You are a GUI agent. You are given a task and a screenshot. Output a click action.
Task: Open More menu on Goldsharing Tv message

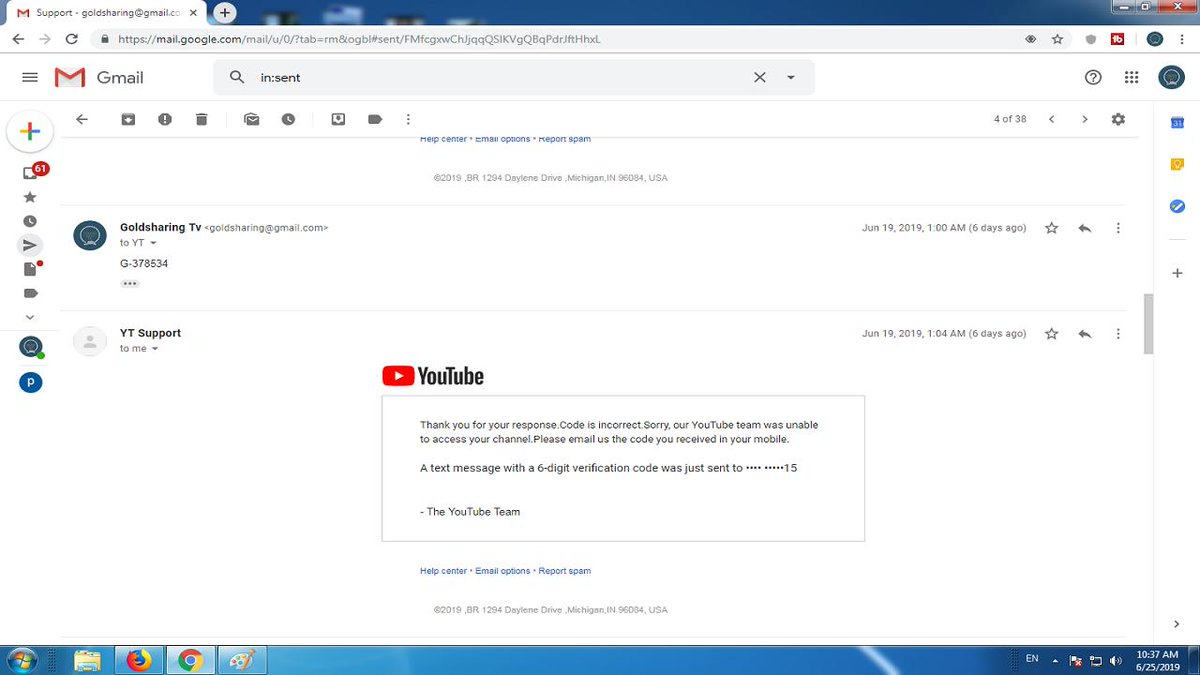coord(1118,228)
